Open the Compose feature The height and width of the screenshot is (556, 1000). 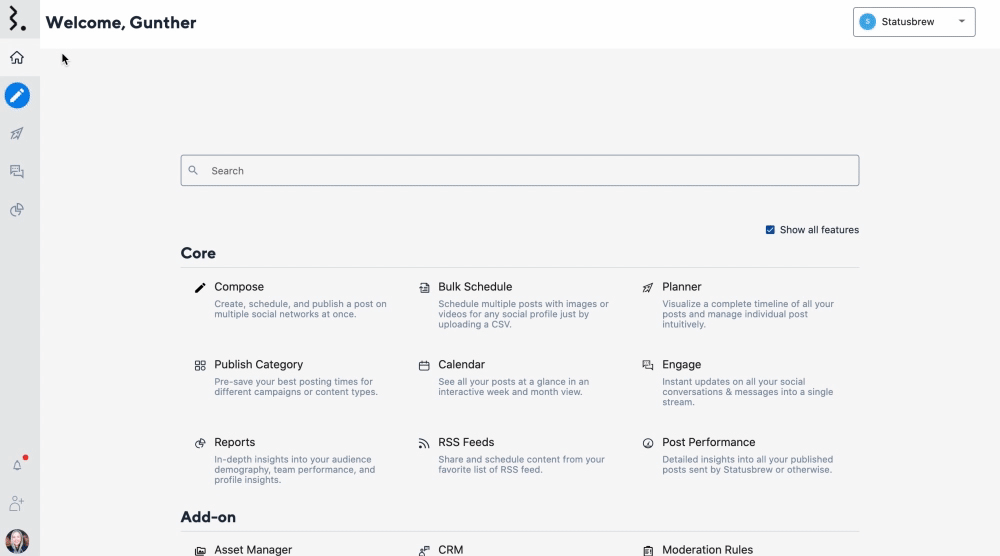tap(239, 287)
